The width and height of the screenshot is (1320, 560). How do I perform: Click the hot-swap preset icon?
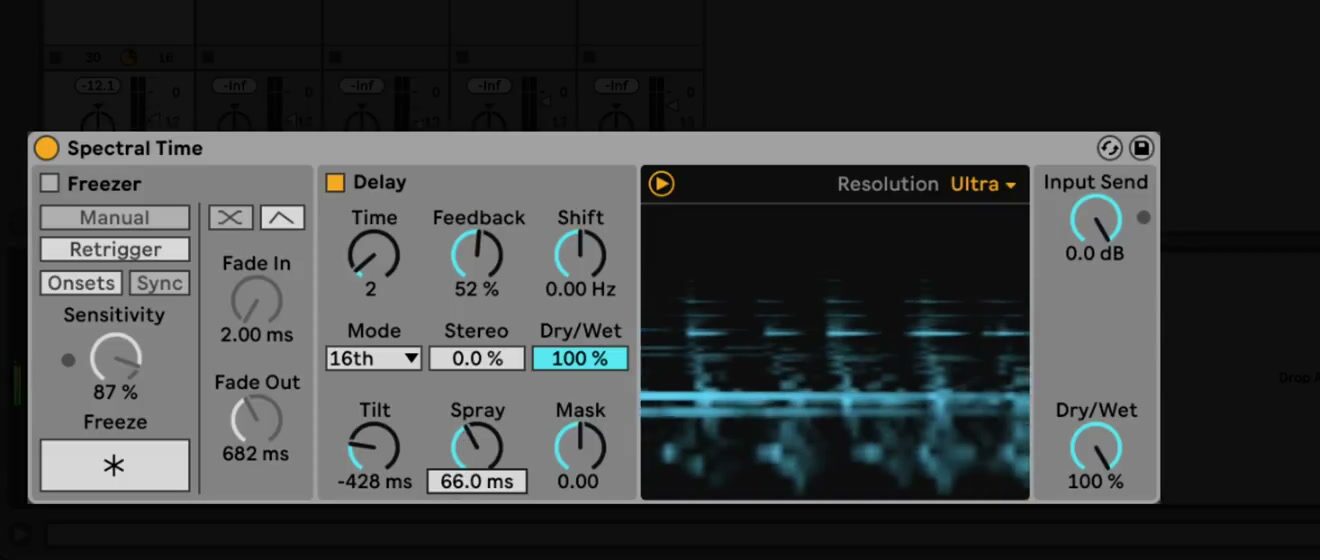pos(1110,148)
